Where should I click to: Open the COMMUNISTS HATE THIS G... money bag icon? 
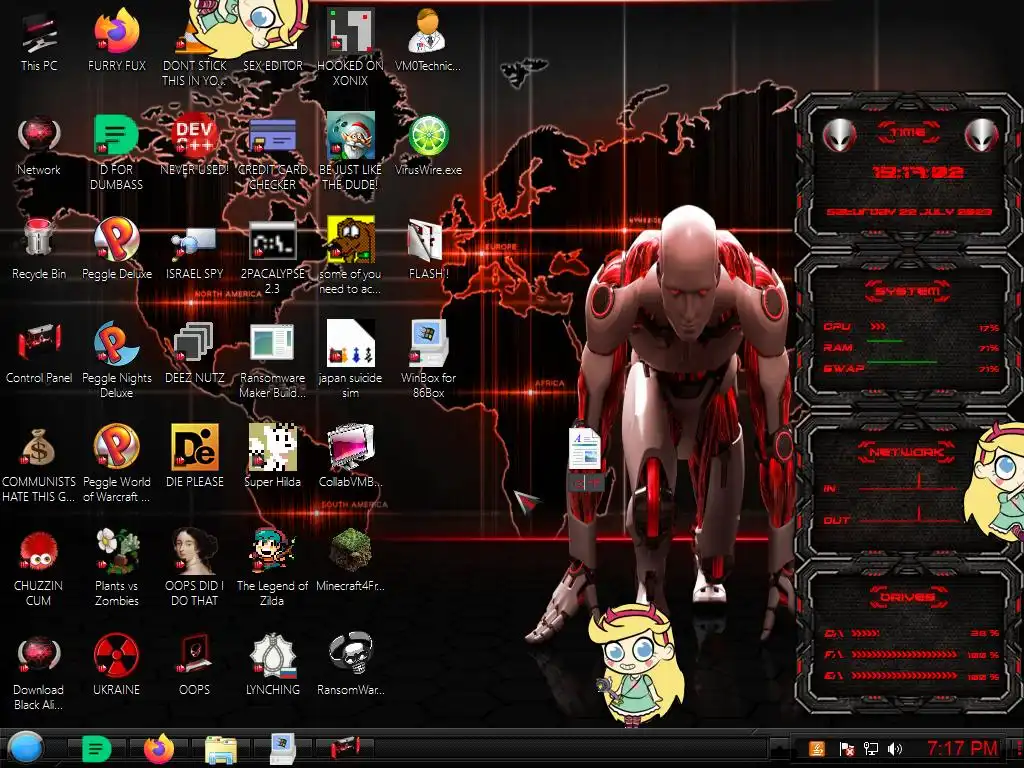click(x=39, y=464)
